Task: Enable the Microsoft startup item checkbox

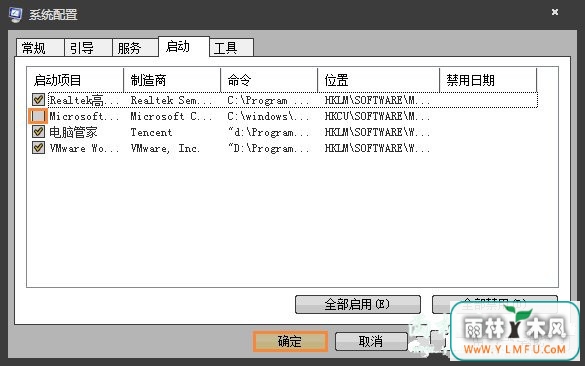Action: (38, 116)
